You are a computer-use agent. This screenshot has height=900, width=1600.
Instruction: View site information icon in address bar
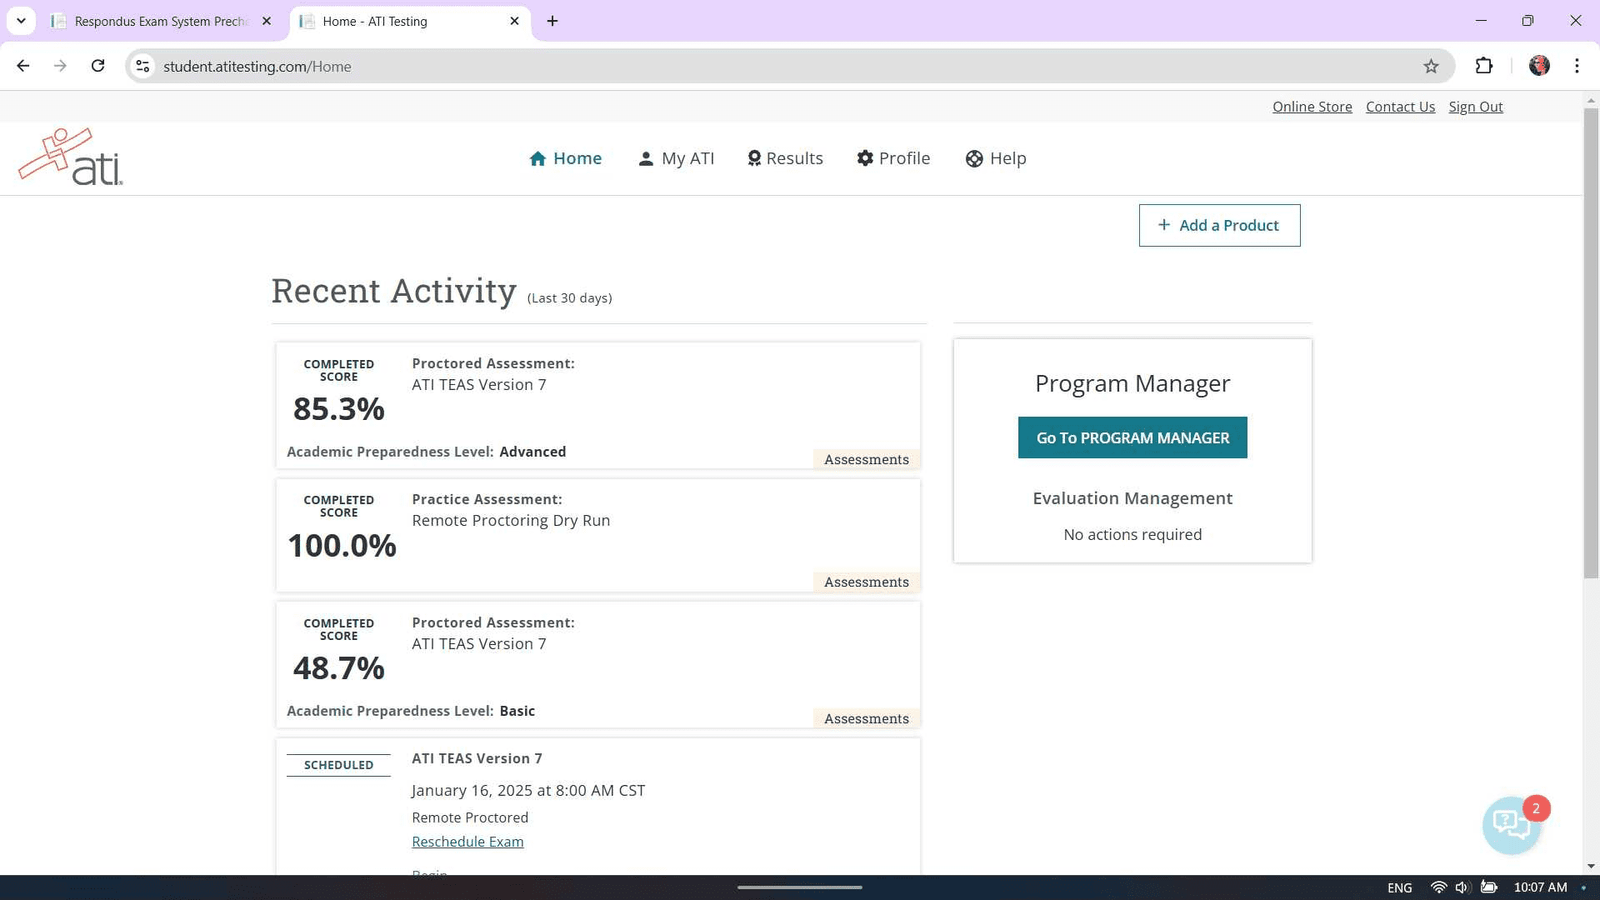pyautogui.click(x=143, y=66)
